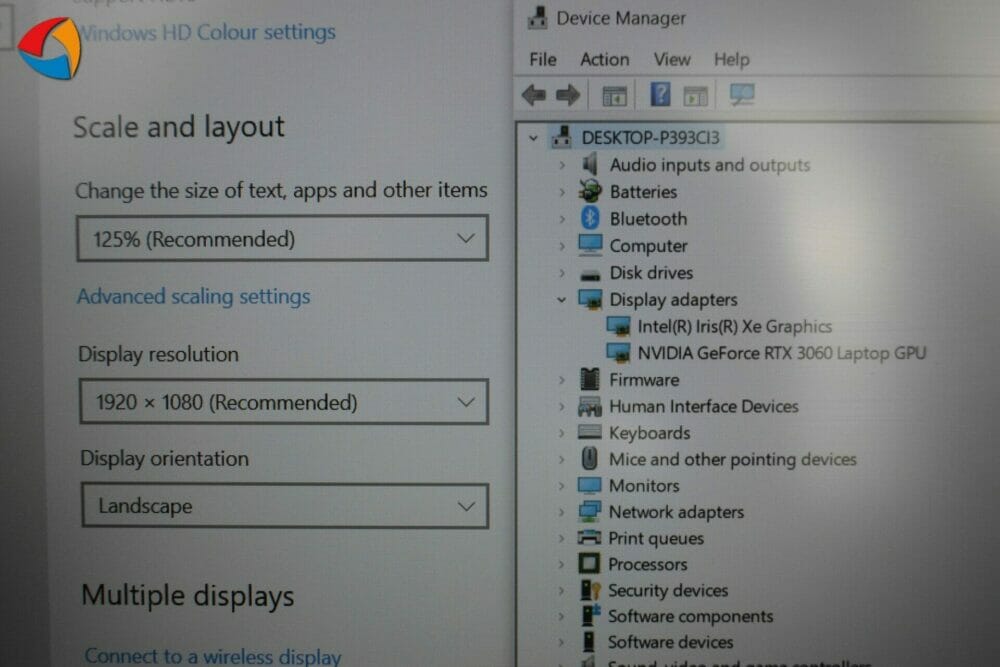
Task: Click the Software devices category icon
Action: 589,641
